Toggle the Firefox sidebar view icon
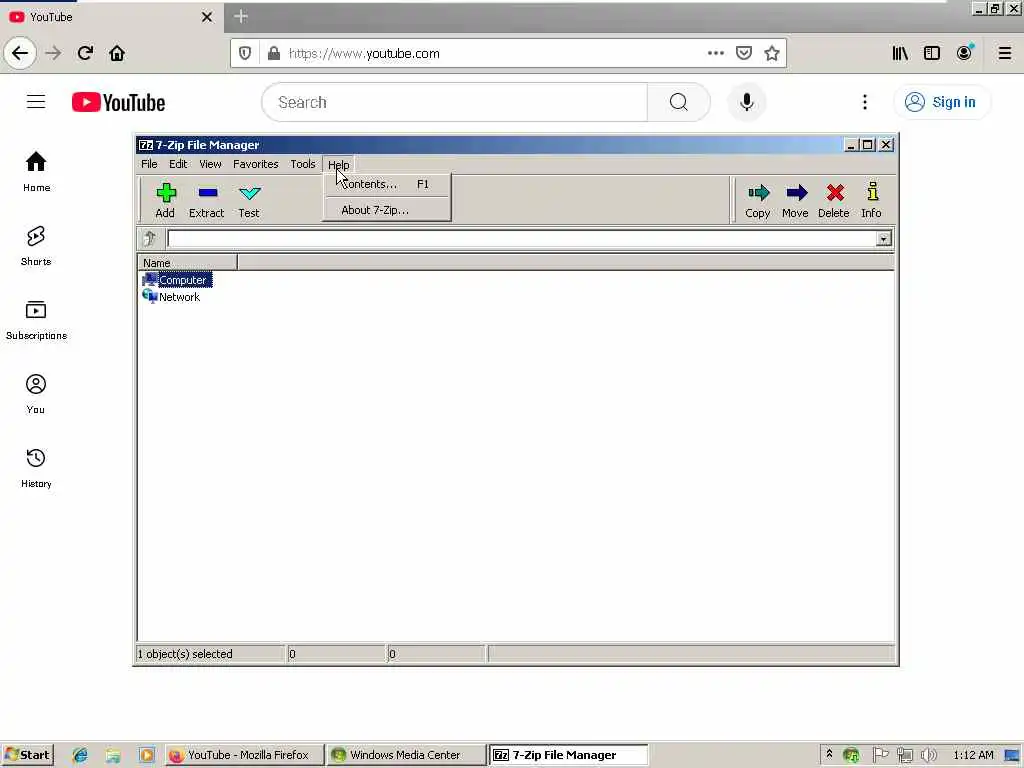 coord(932,53)
